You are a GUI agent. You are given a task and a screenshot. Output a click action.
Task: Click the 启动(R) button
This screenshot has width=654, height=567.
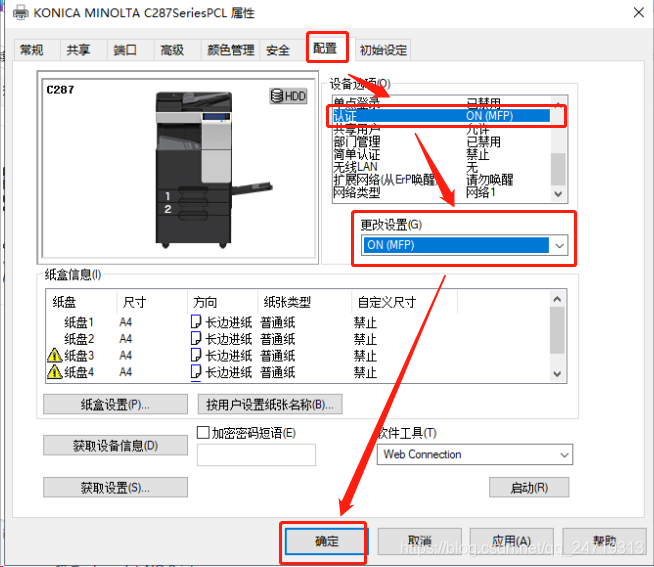529,487
